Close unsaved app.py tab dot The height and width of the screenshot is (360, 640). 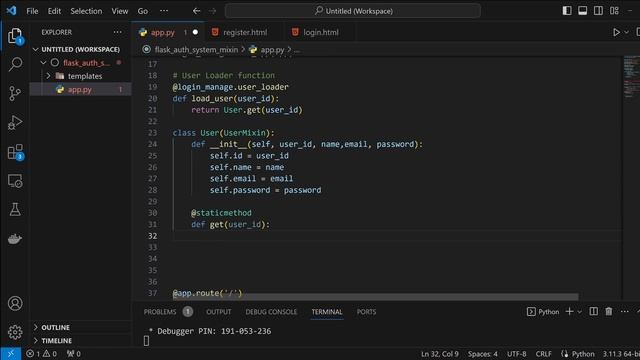pos(195,32)
